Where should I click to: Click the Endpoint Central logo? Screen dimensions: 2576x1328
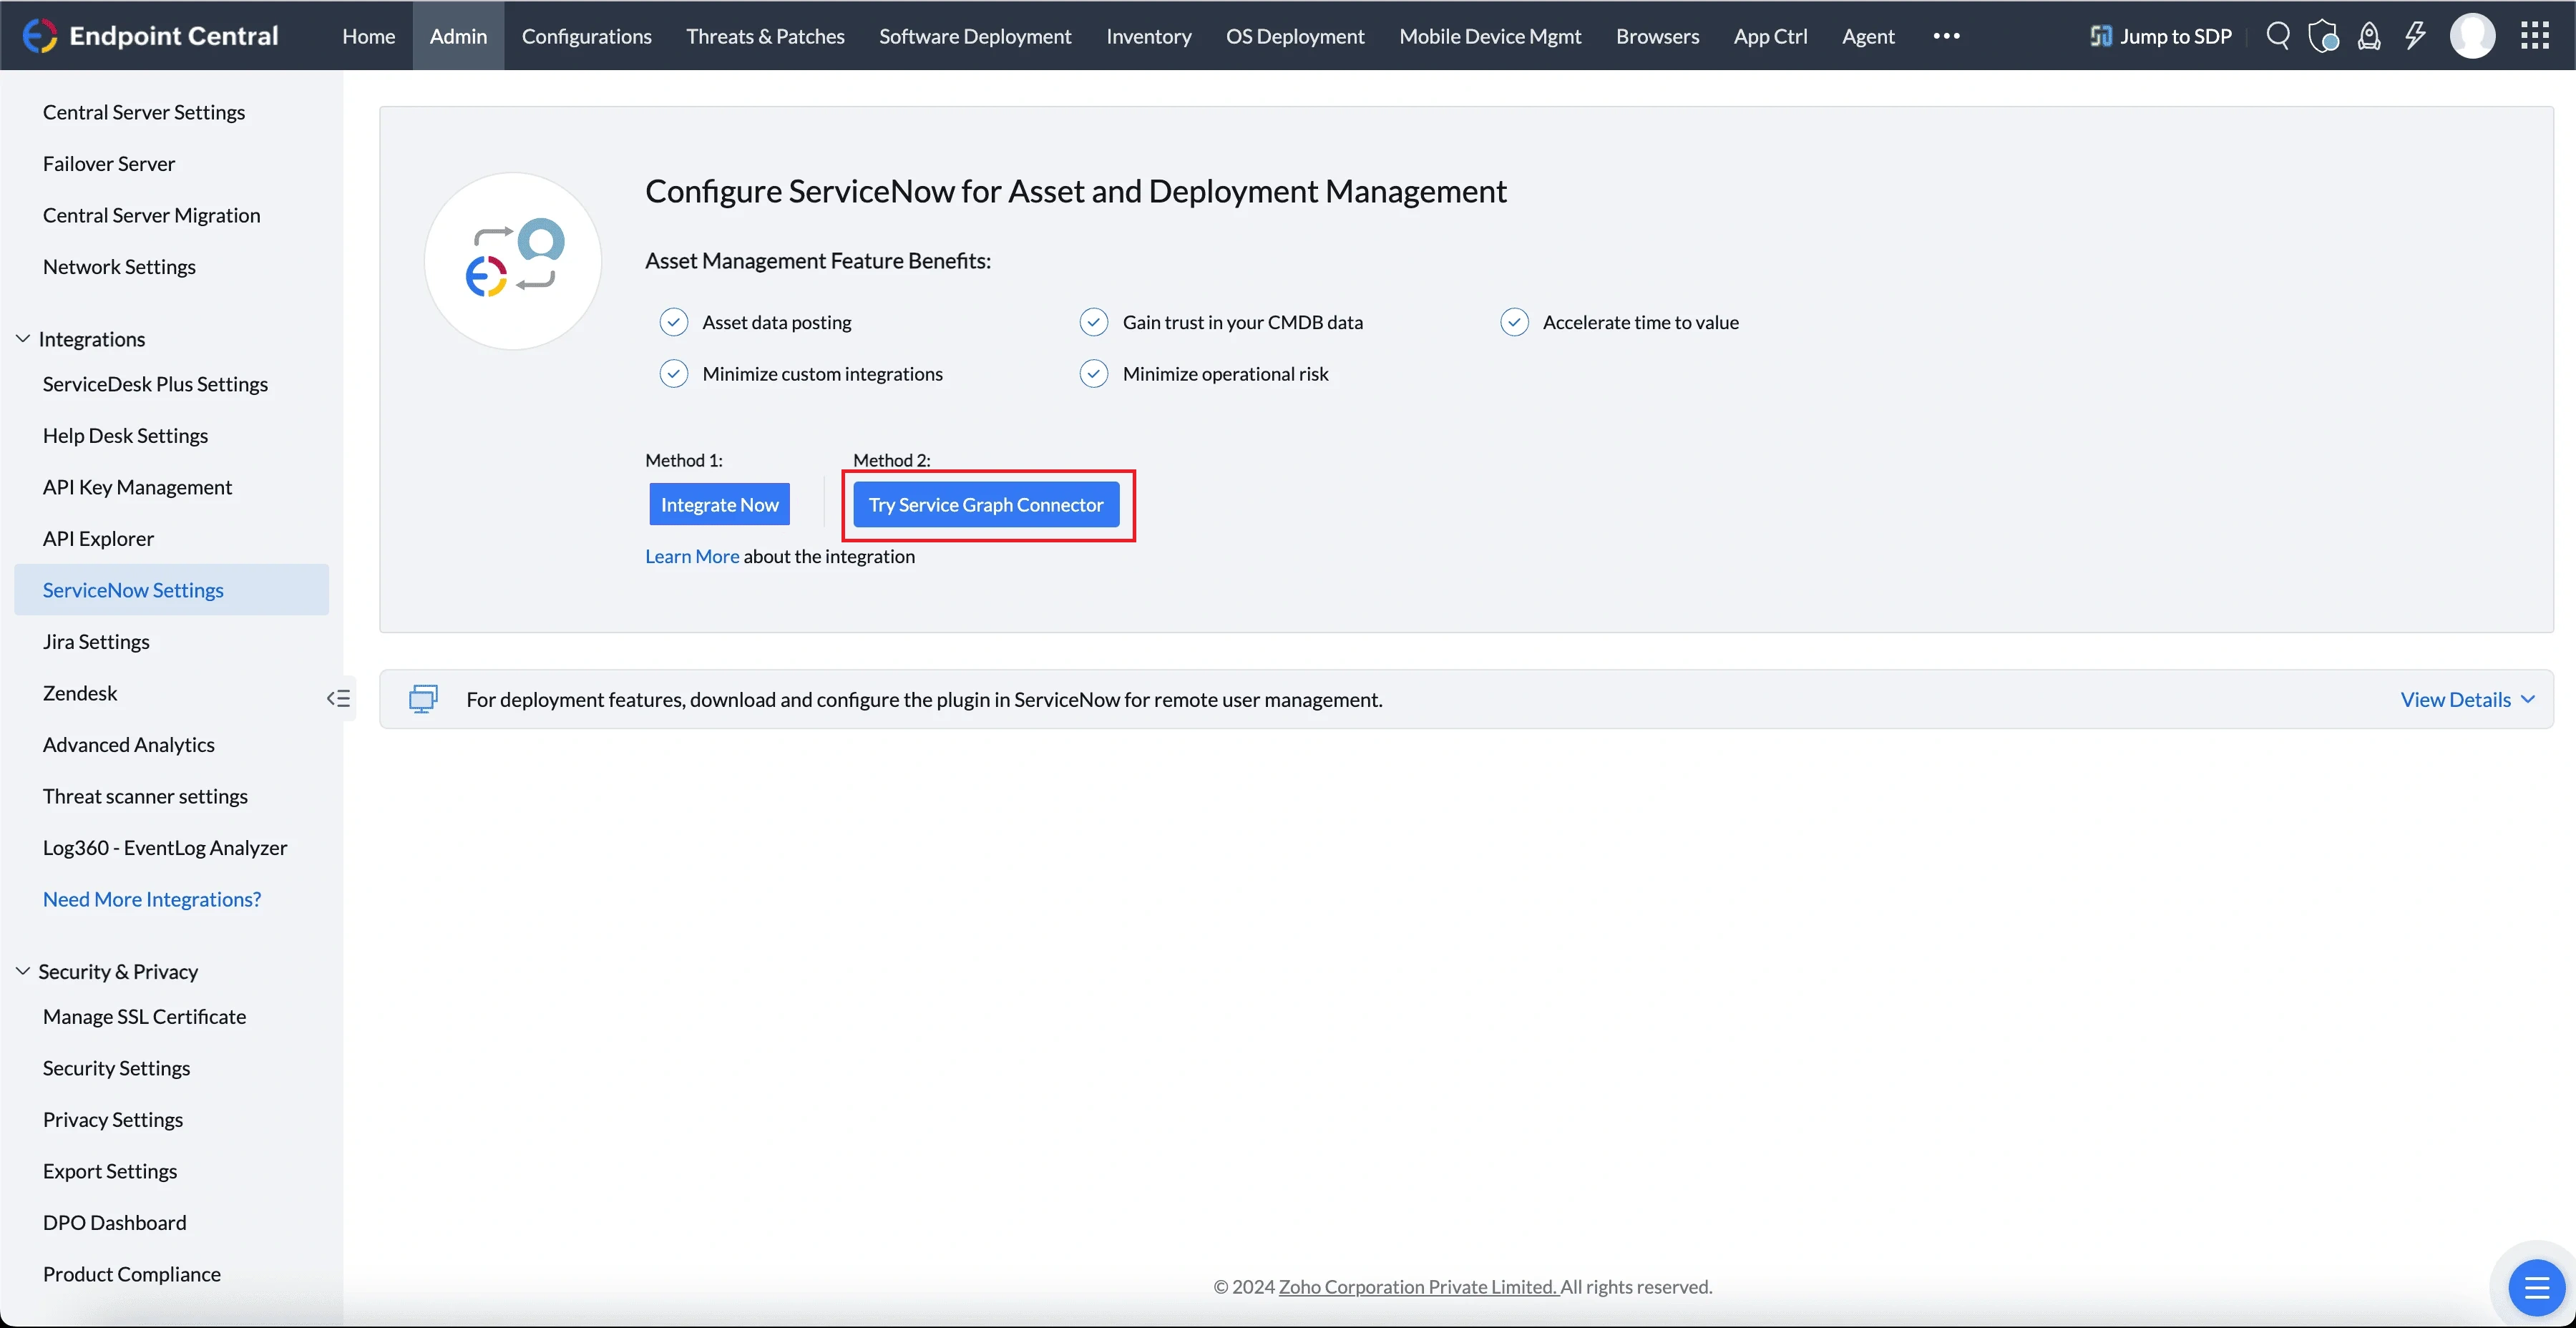150,36
